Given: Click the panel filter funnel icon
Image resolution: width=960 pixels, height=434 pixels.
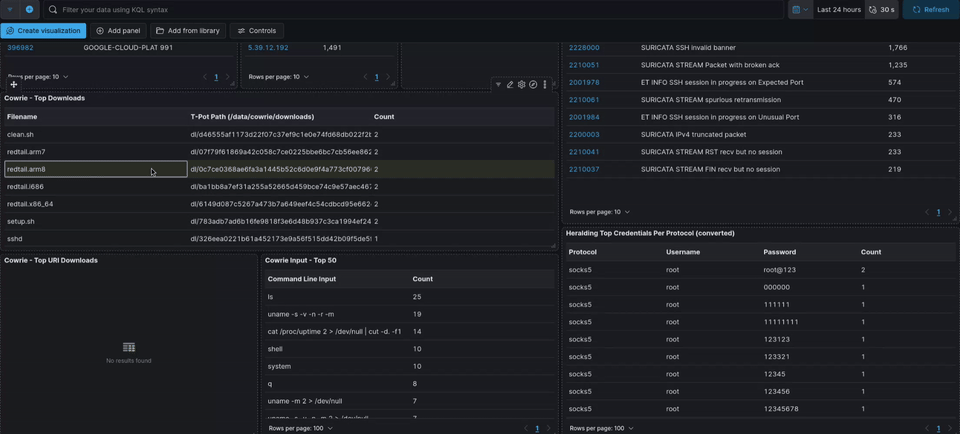Looking at the screenshot, I should coord(498,85).
